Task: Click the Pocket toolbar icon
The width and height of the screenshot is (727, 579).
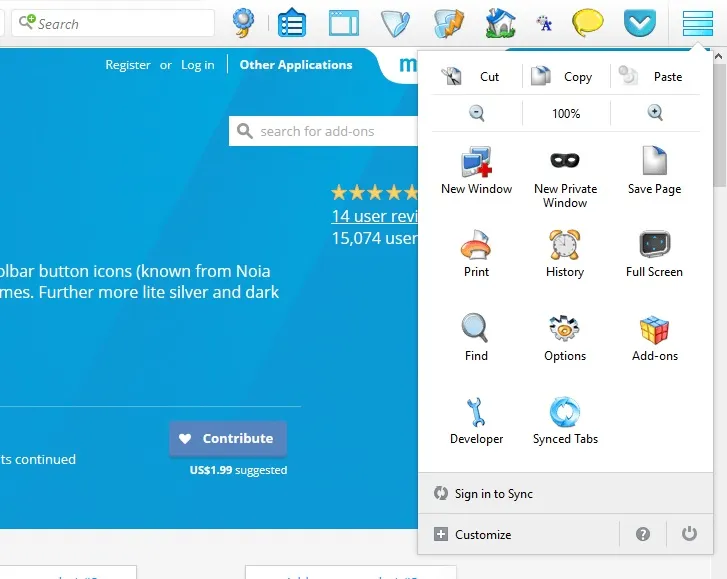Action: [639, 23]
